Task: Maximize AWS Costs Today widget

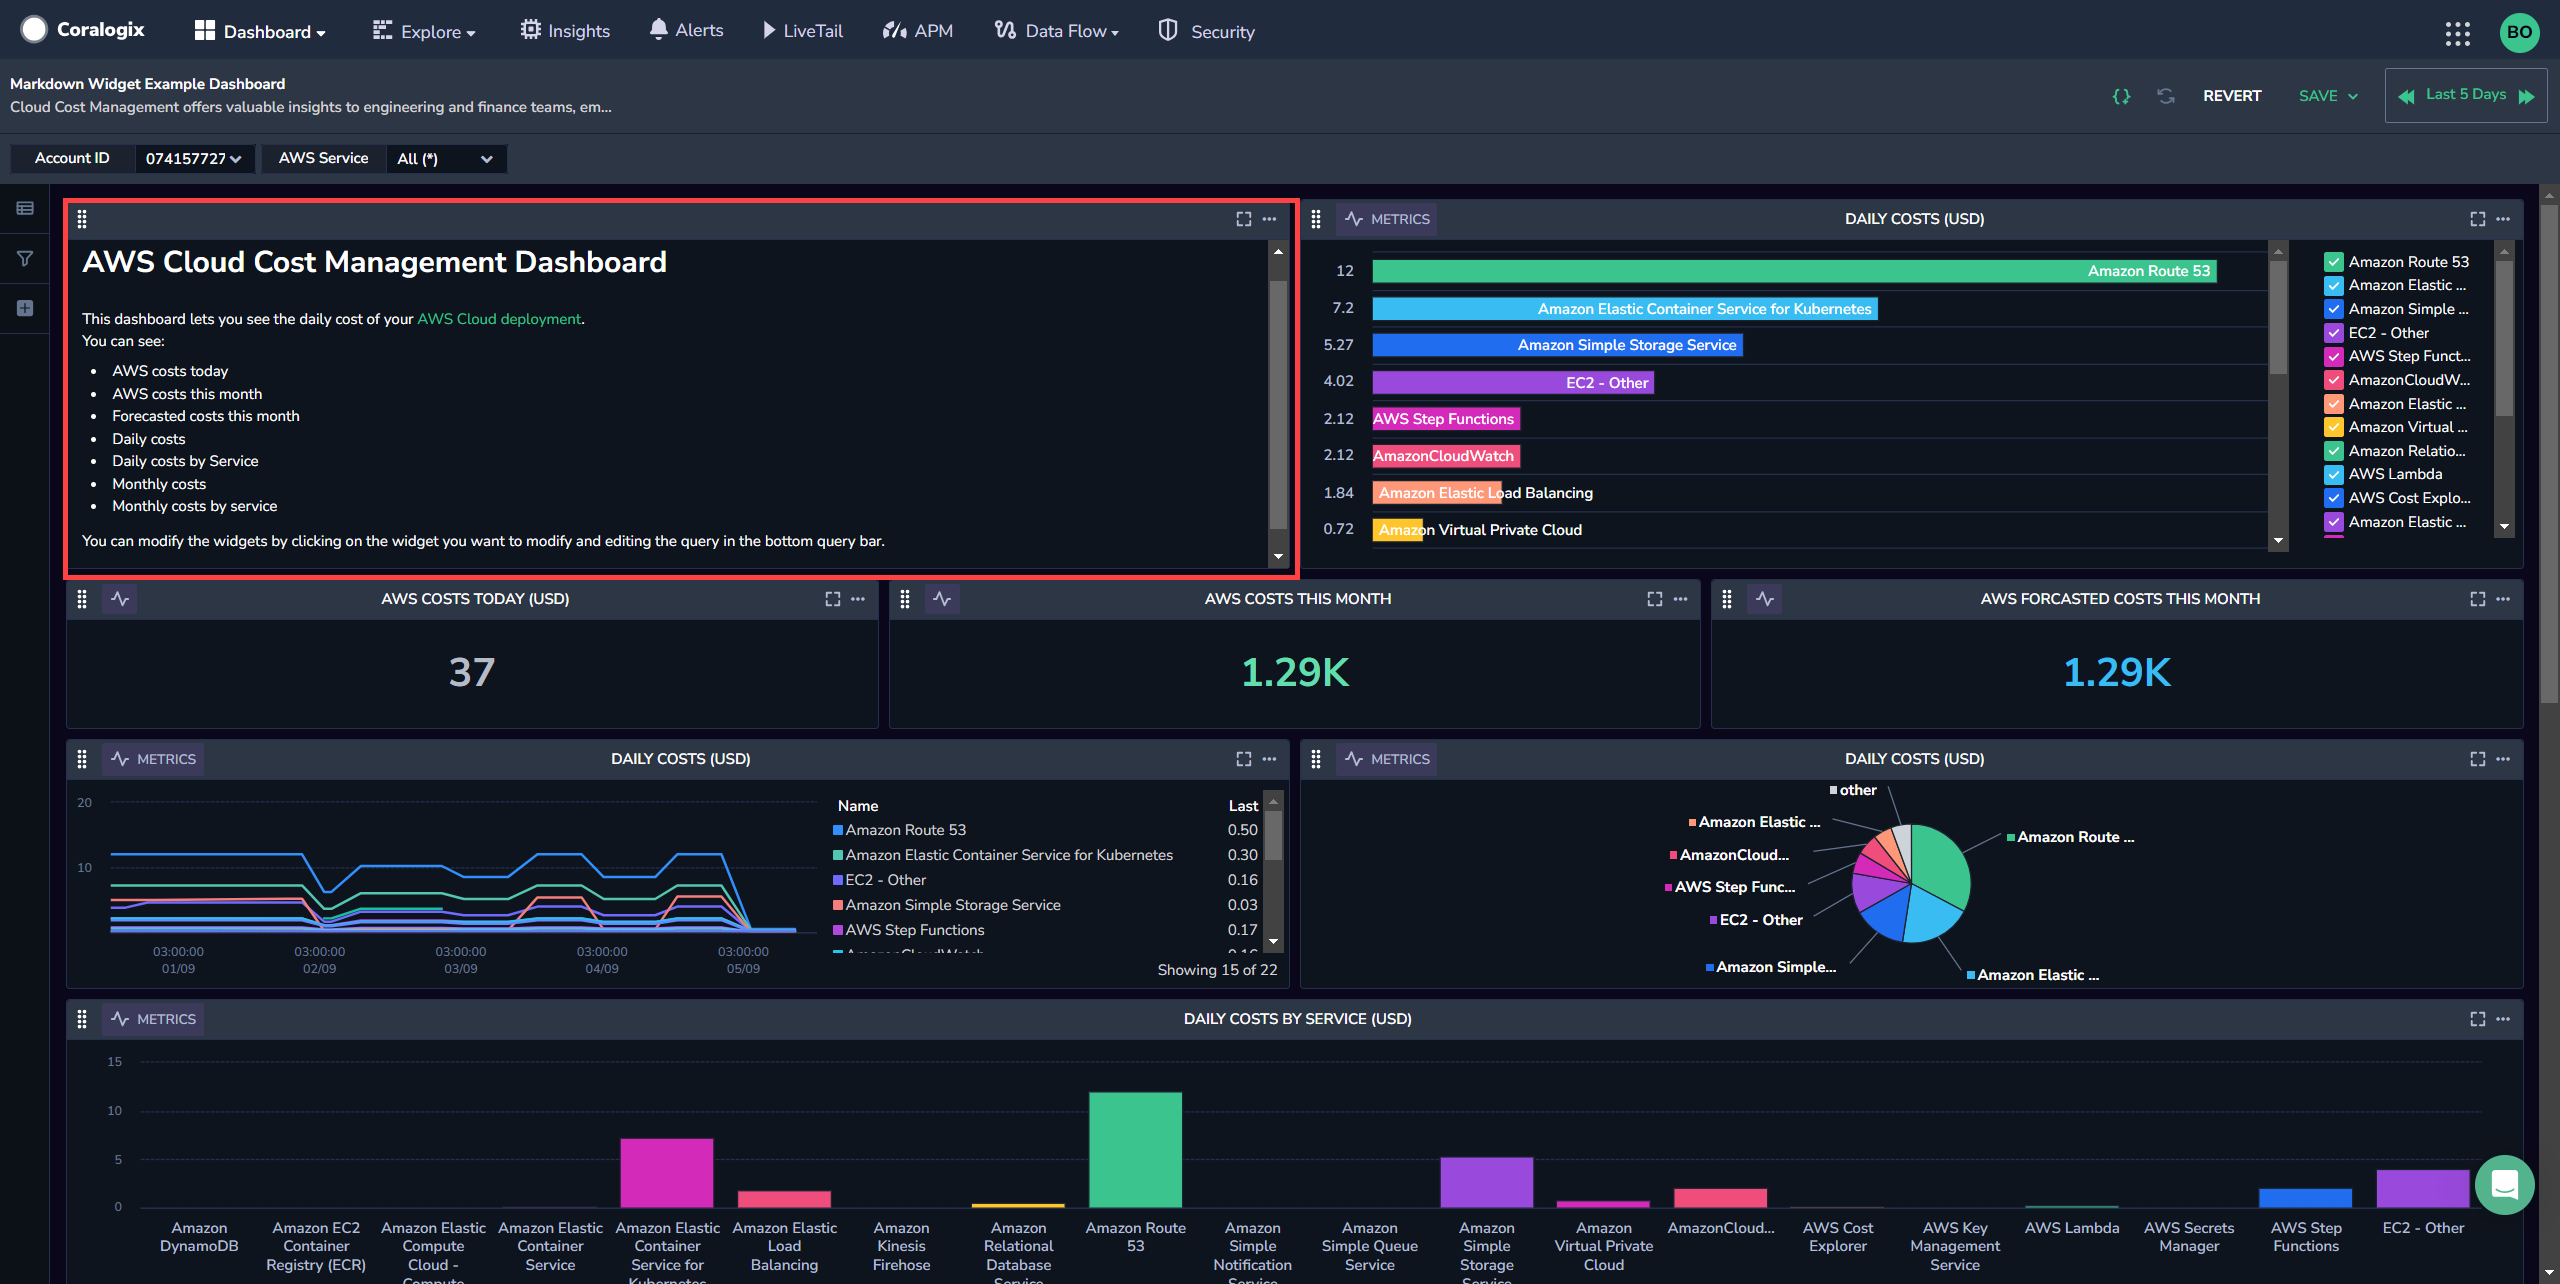Action: click(832, 599)
